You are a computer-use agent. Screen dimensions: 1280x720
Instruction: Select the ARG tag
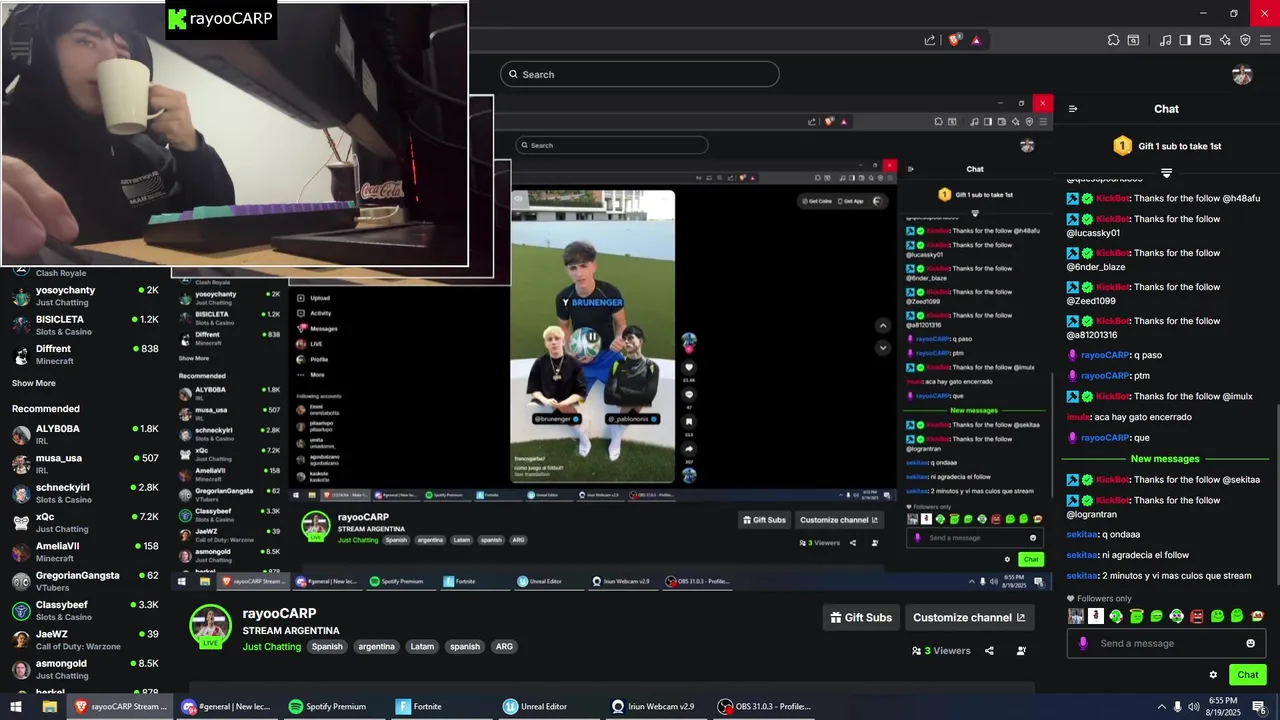click(x=504, y=647)
